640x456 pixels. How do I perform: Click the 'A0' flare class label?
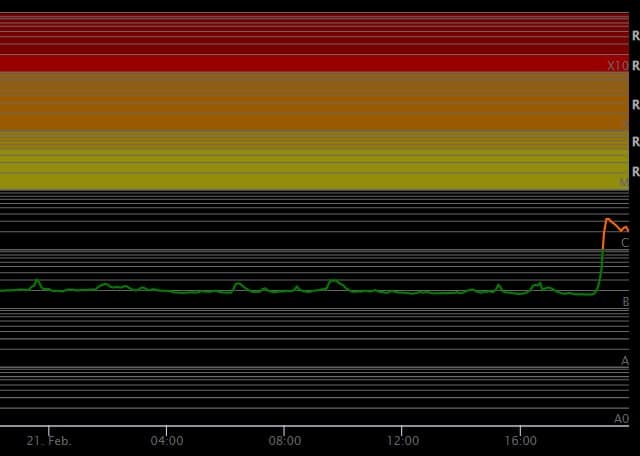click(x=622, y=419)
